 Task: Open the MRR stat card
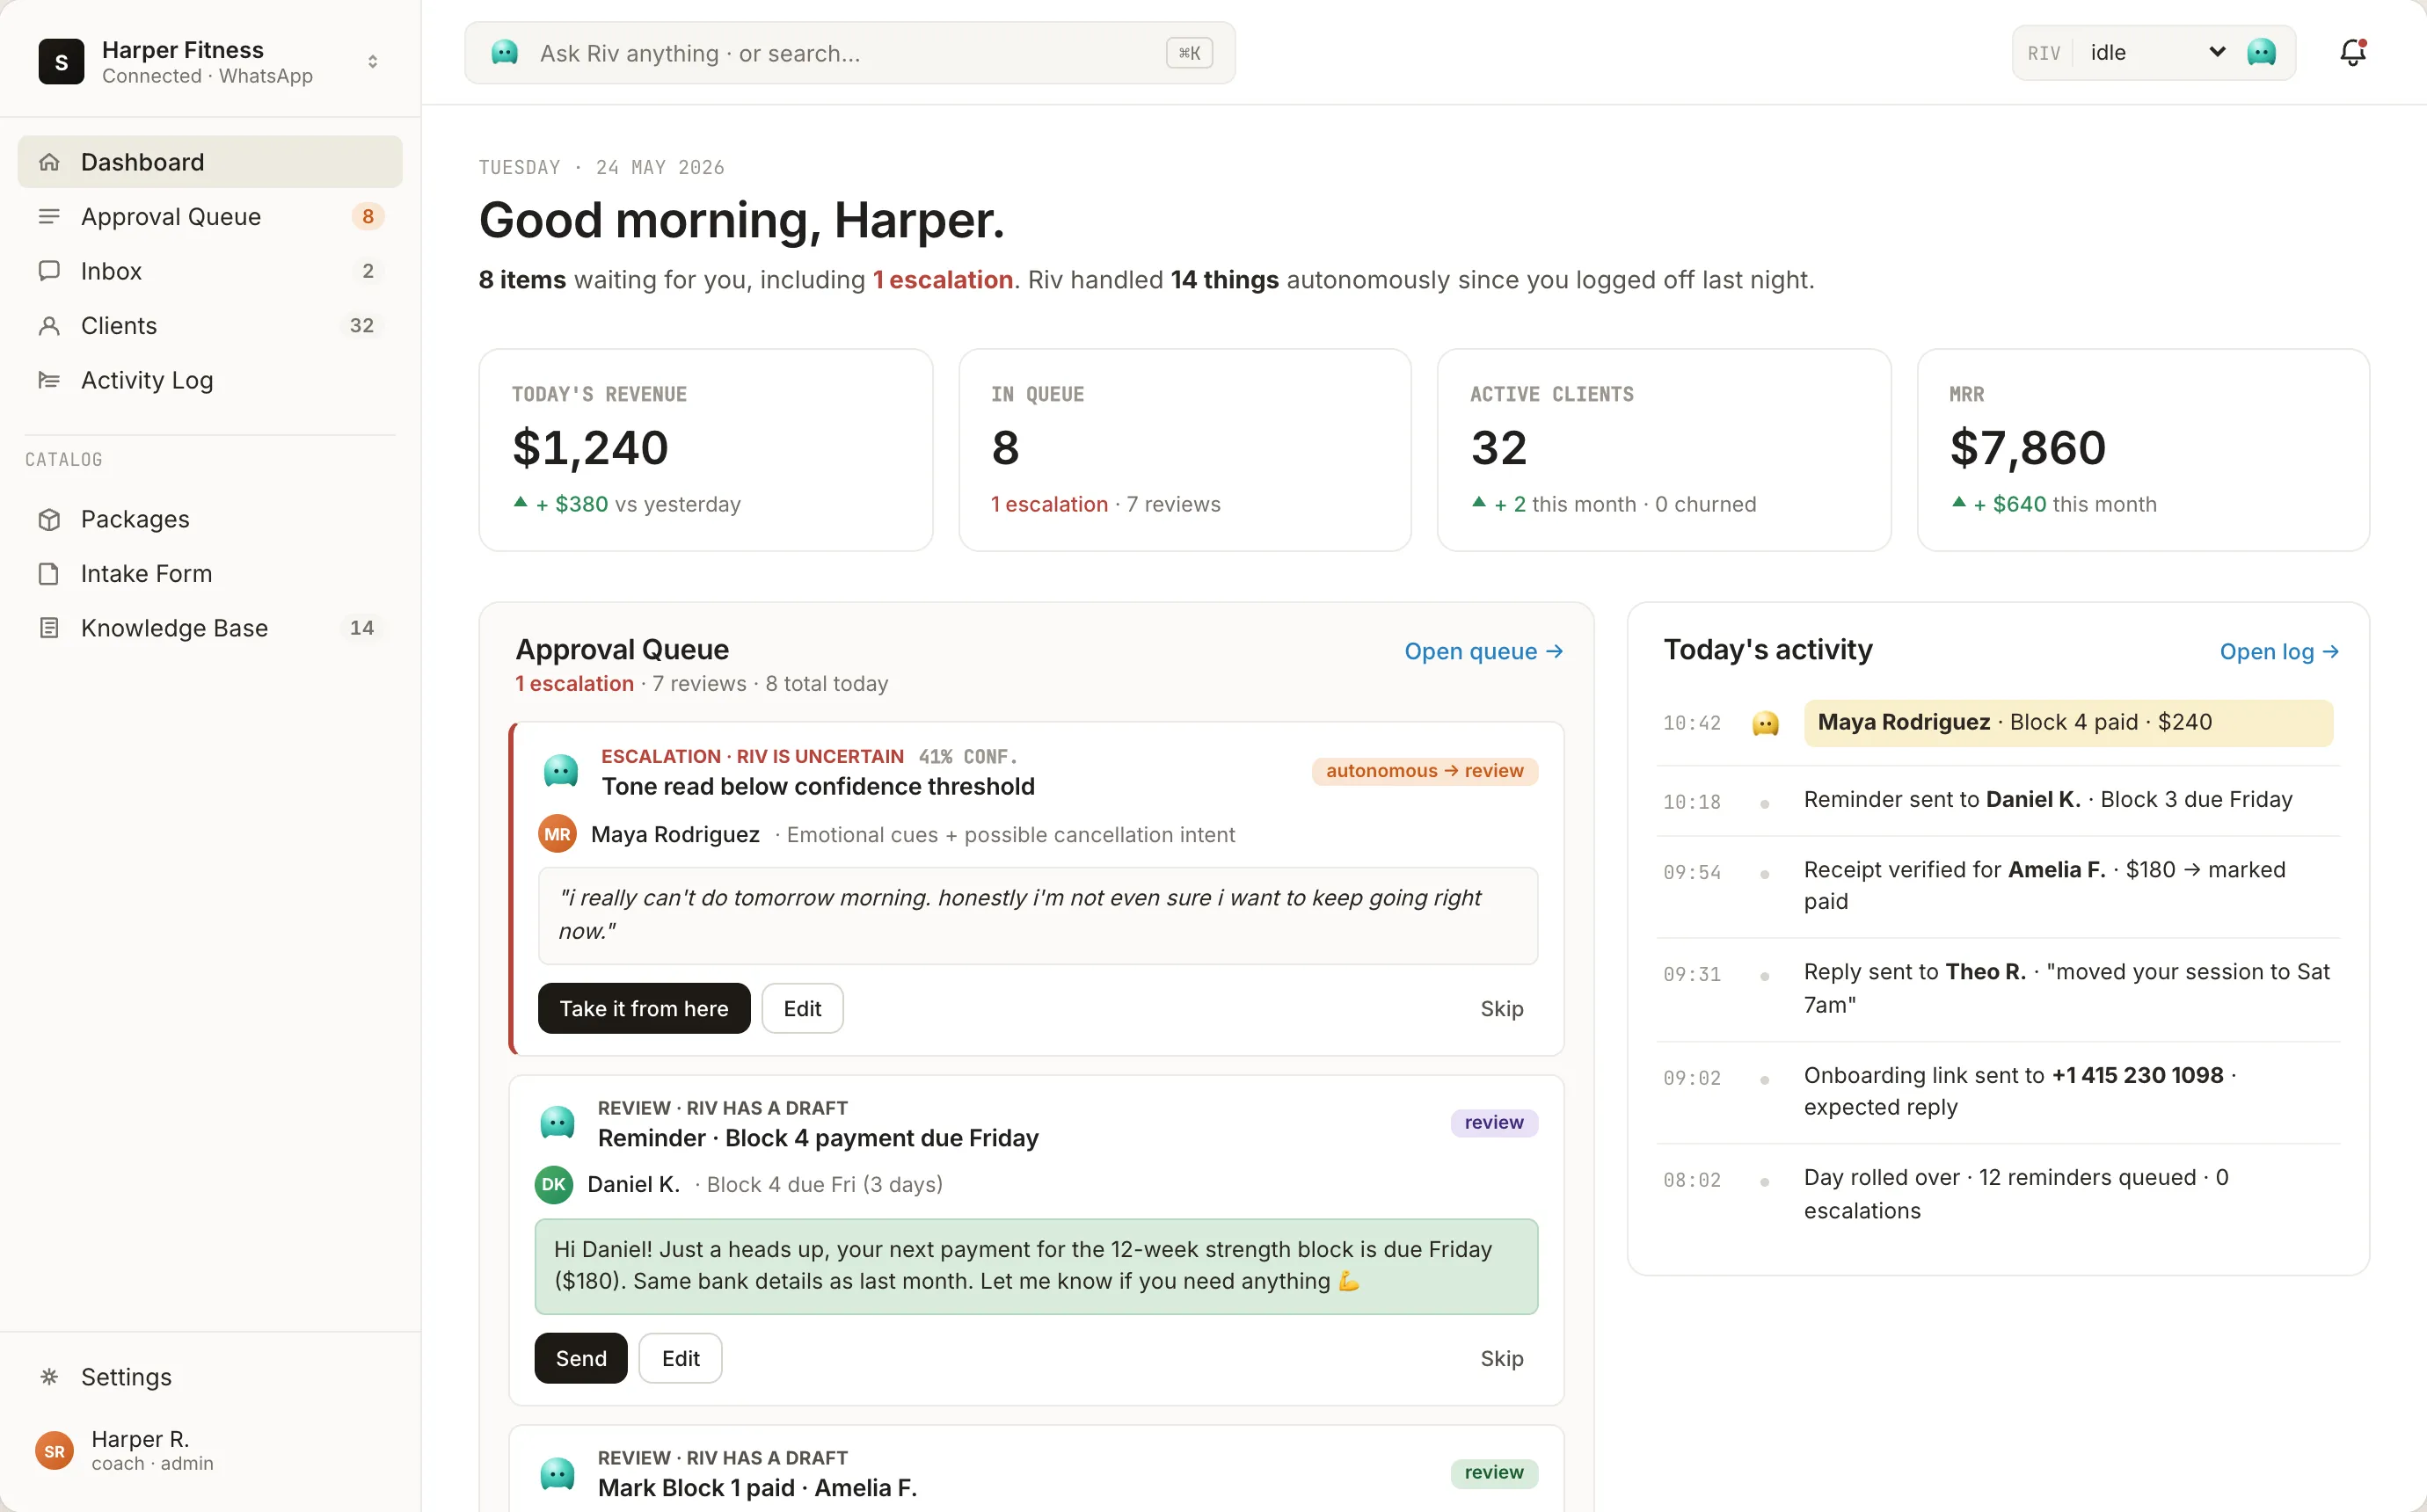tap(2144, 450)
